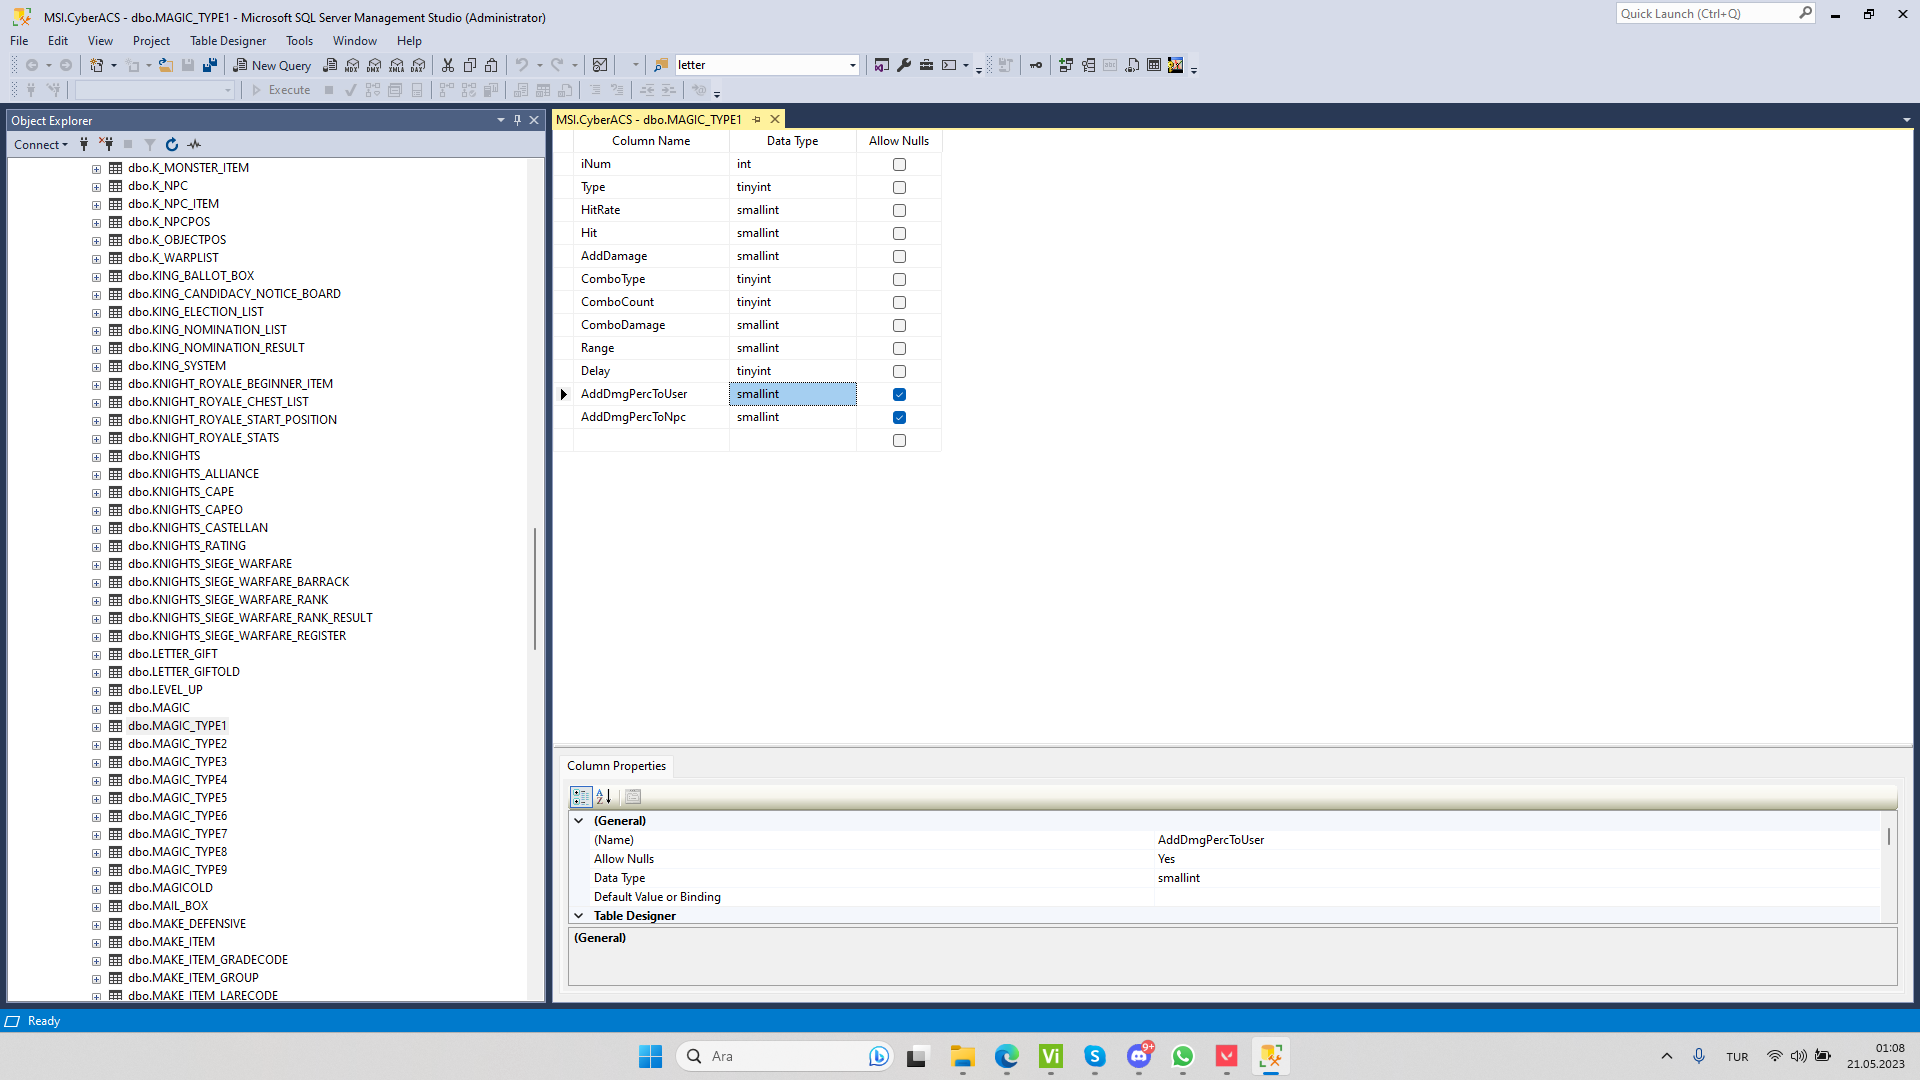The height and width of the screenshot is (1080, 1920).
Task: Click the Object Explorer vertical scrollbar thumb
Action: 535,588
